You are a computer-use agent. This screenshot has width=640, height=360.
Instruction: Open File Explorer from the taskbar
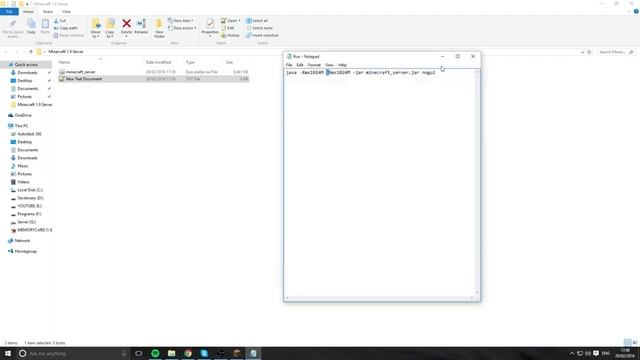pos(171,353)
